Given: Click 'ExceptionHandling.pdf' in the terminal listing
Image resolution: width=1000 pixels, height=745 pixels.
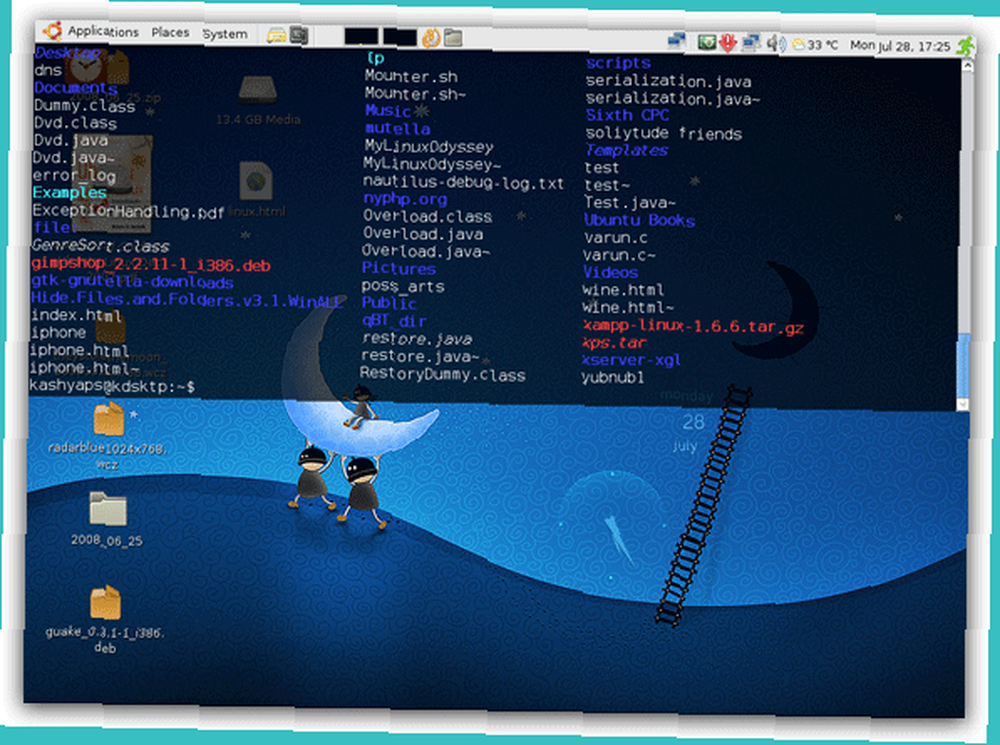Looking at the screenshot, I should [x=128, y=211].
